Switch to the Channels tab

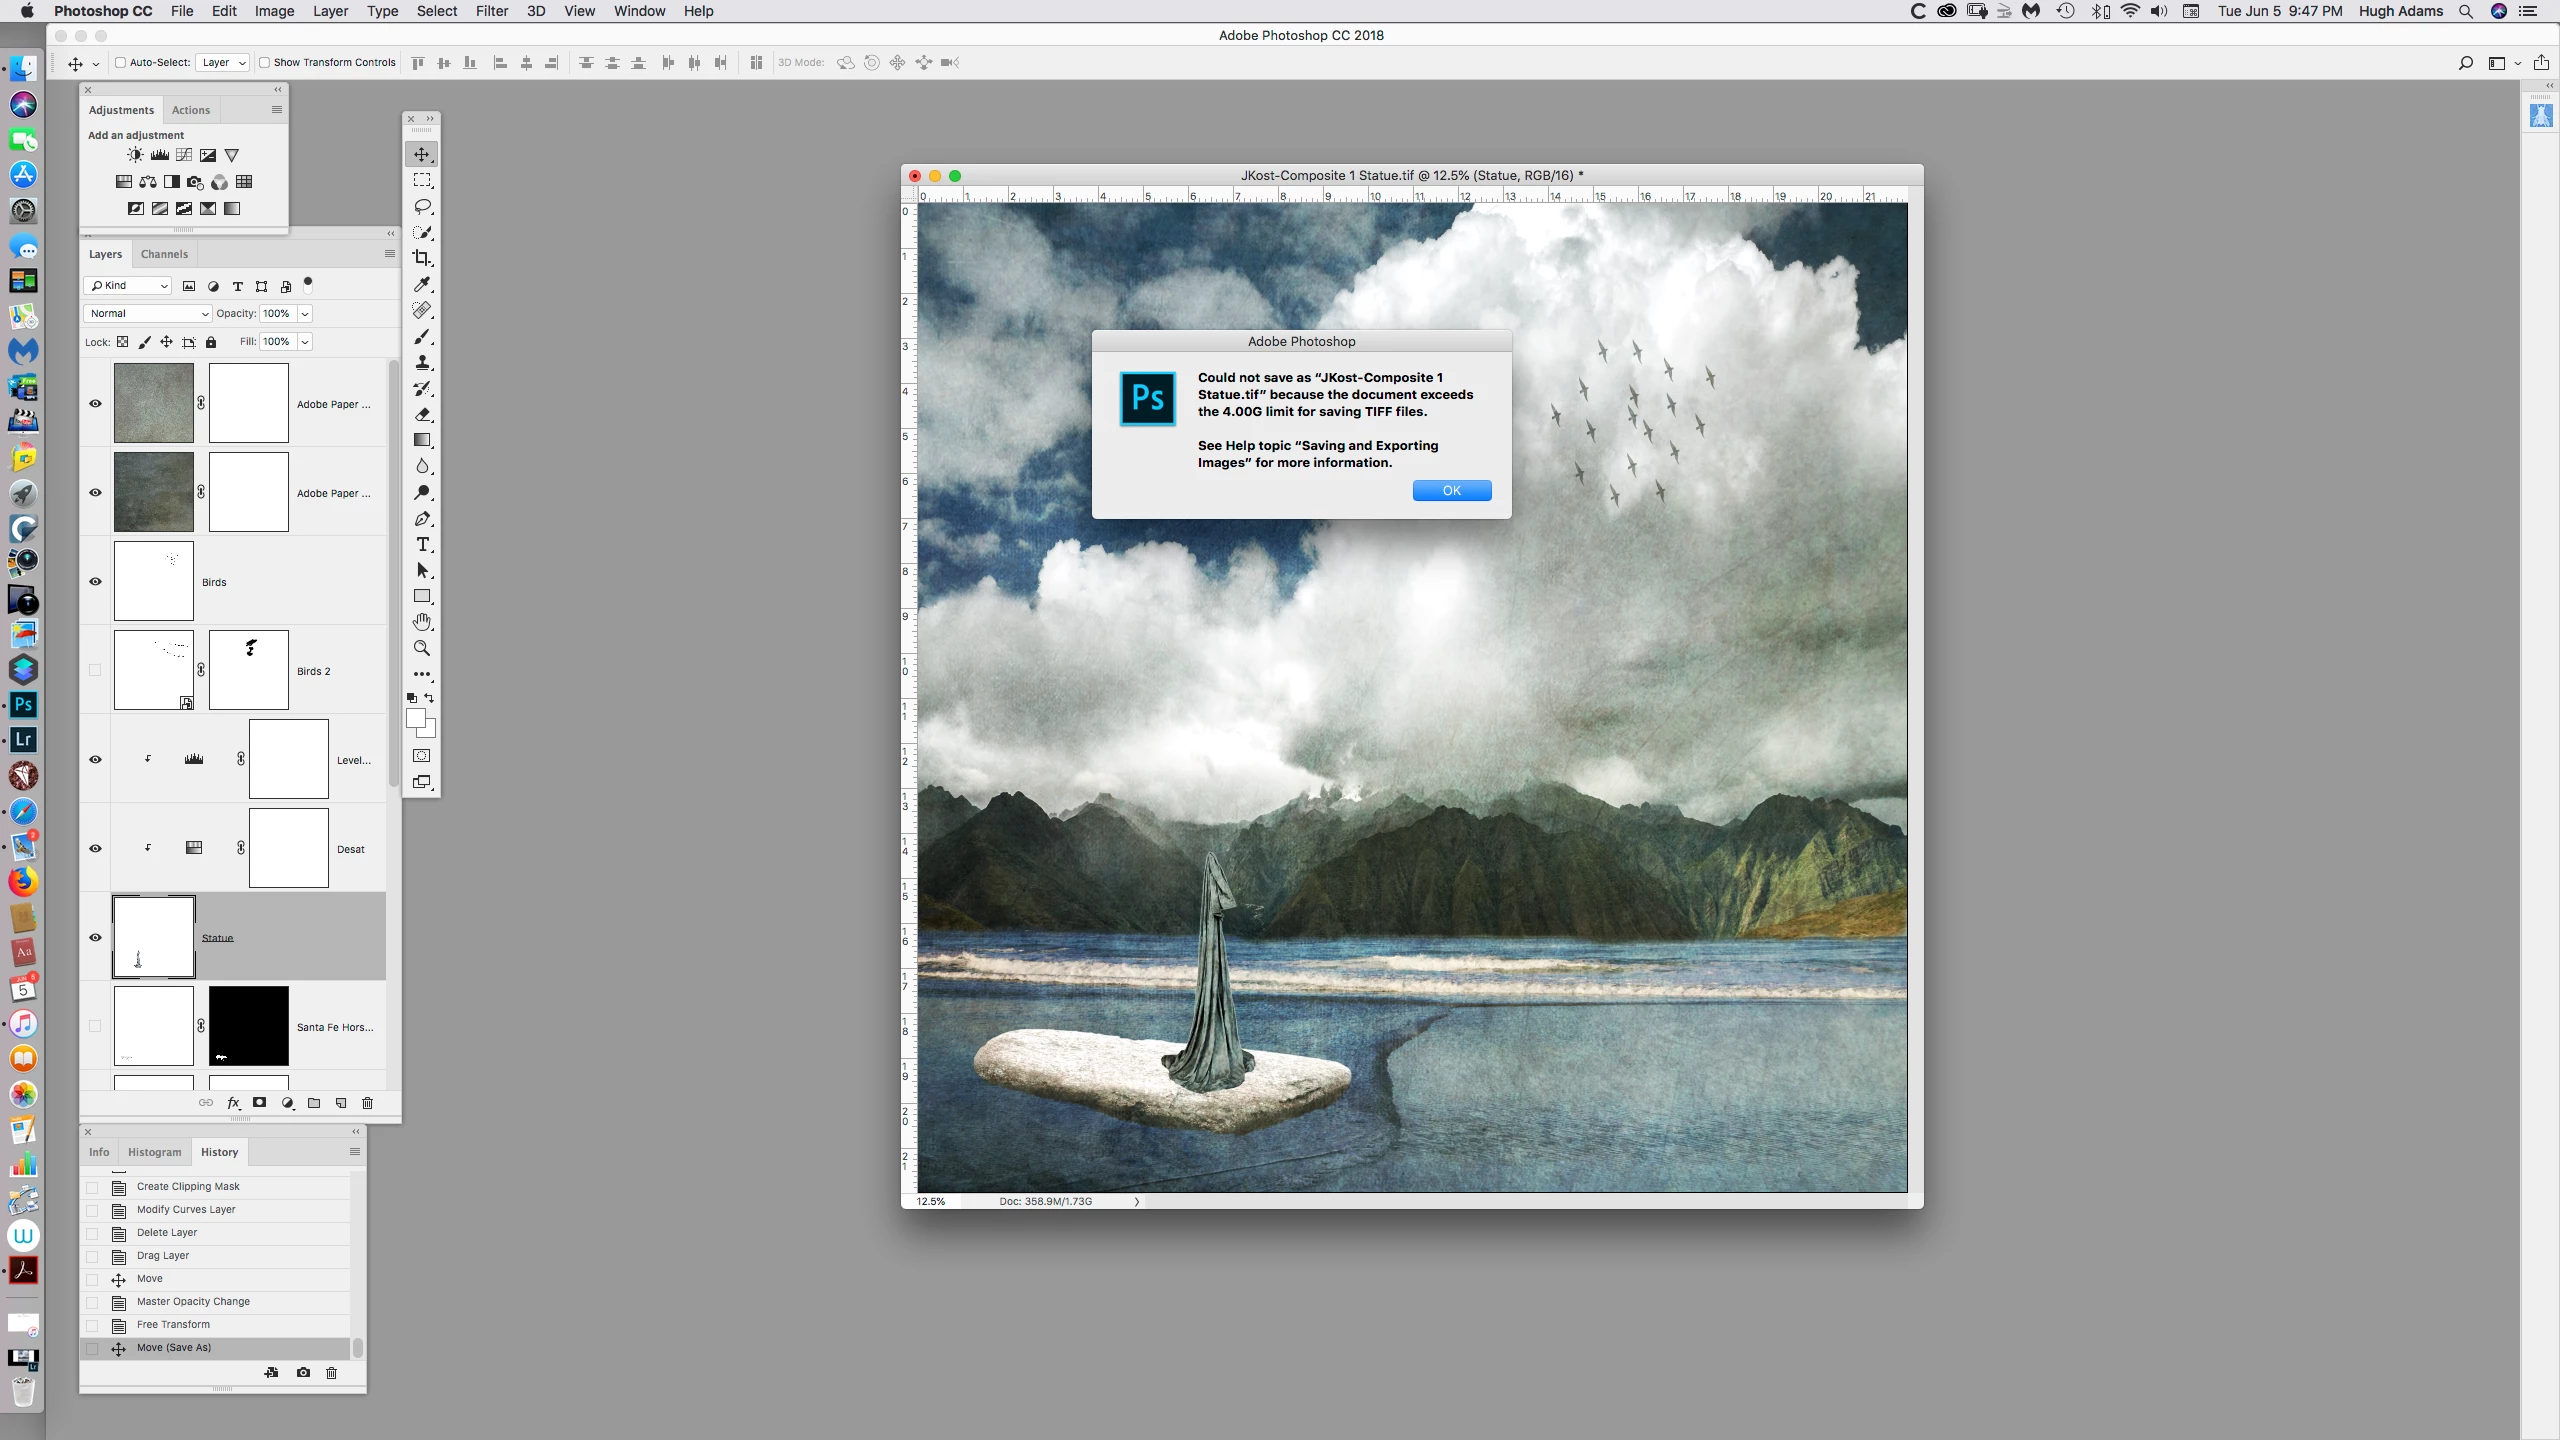pyautogui.click(x=164, y=254)
